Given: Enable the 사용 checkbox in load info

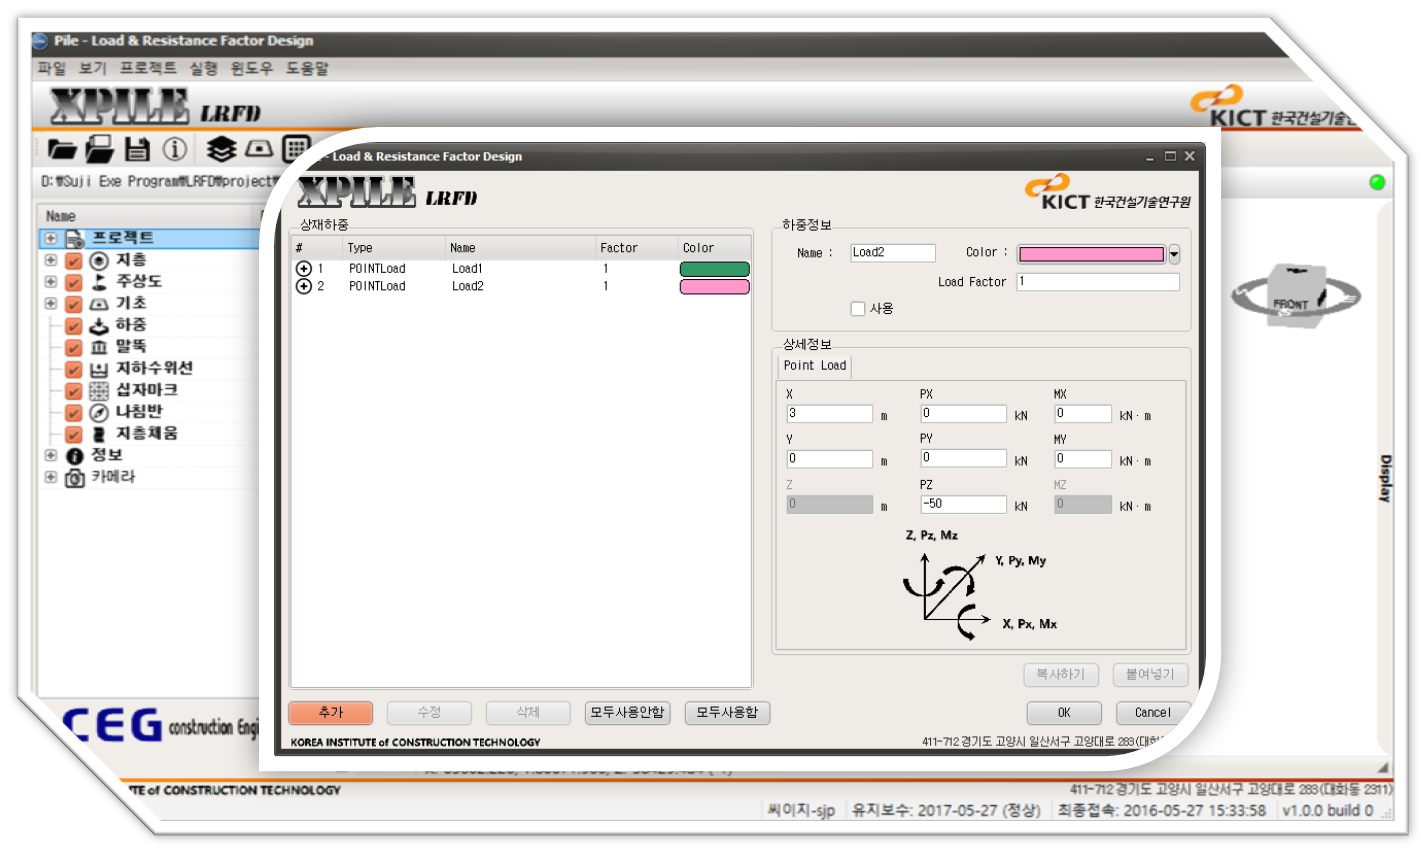Looking at the screenshot, I should point(858,309).
